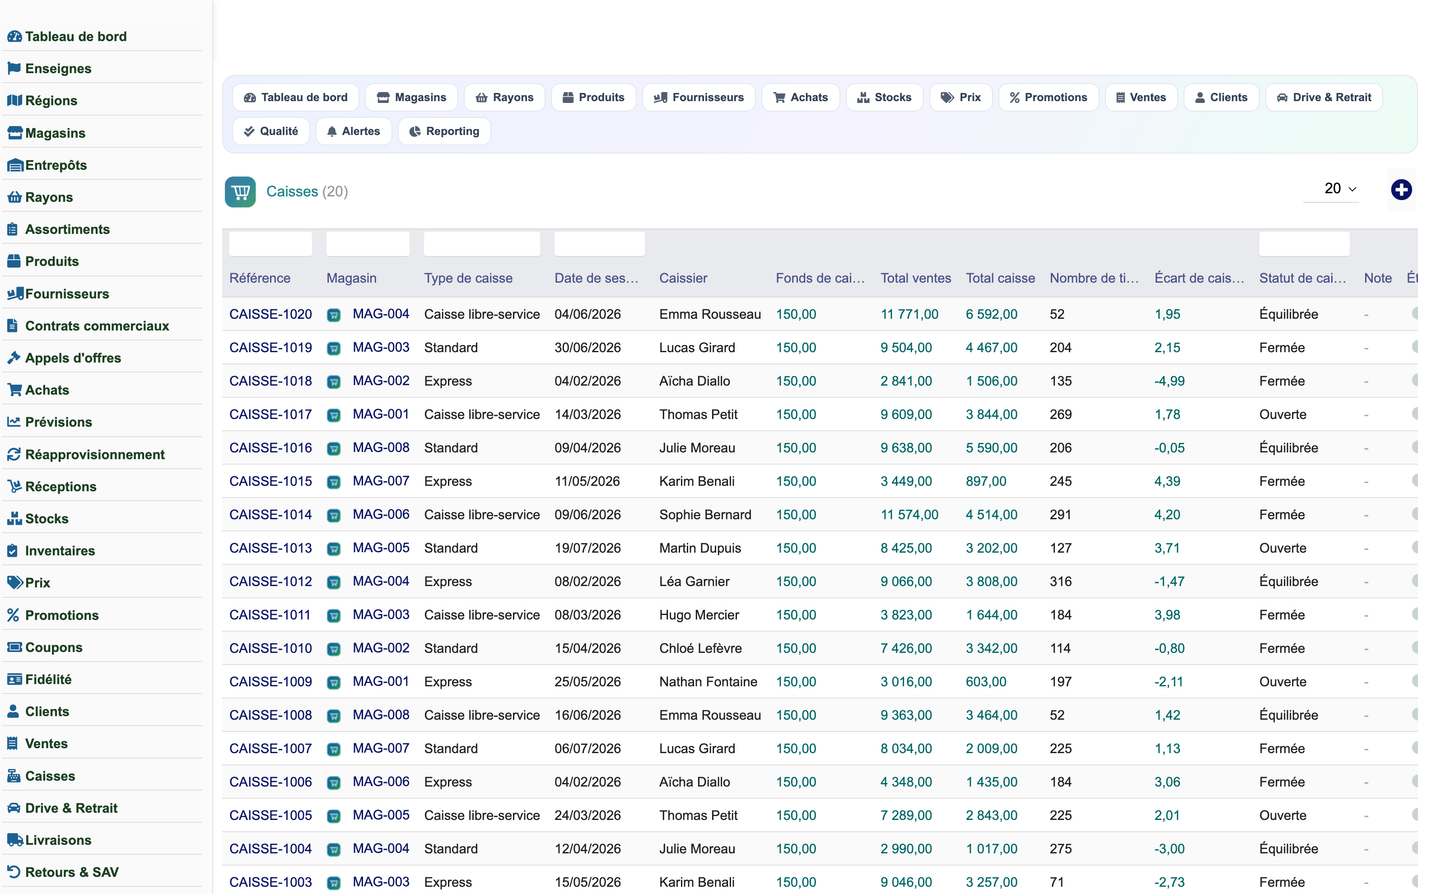Click the Enseignes flag icon in sidebar
This screenshot has width=1445, height=894.
point(14,69)
